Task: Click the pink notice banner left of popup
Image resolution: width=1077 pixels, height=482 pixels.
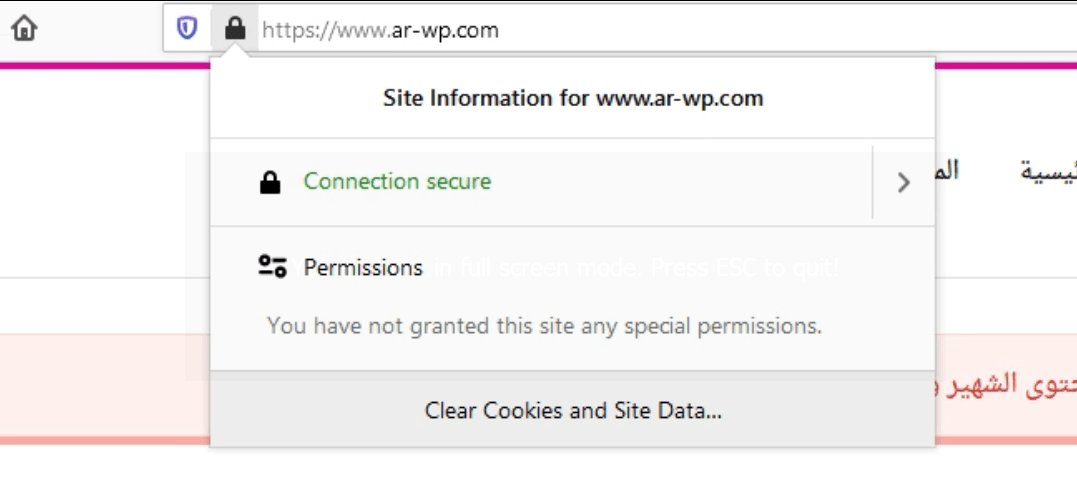Action: [x=100, y=385]
